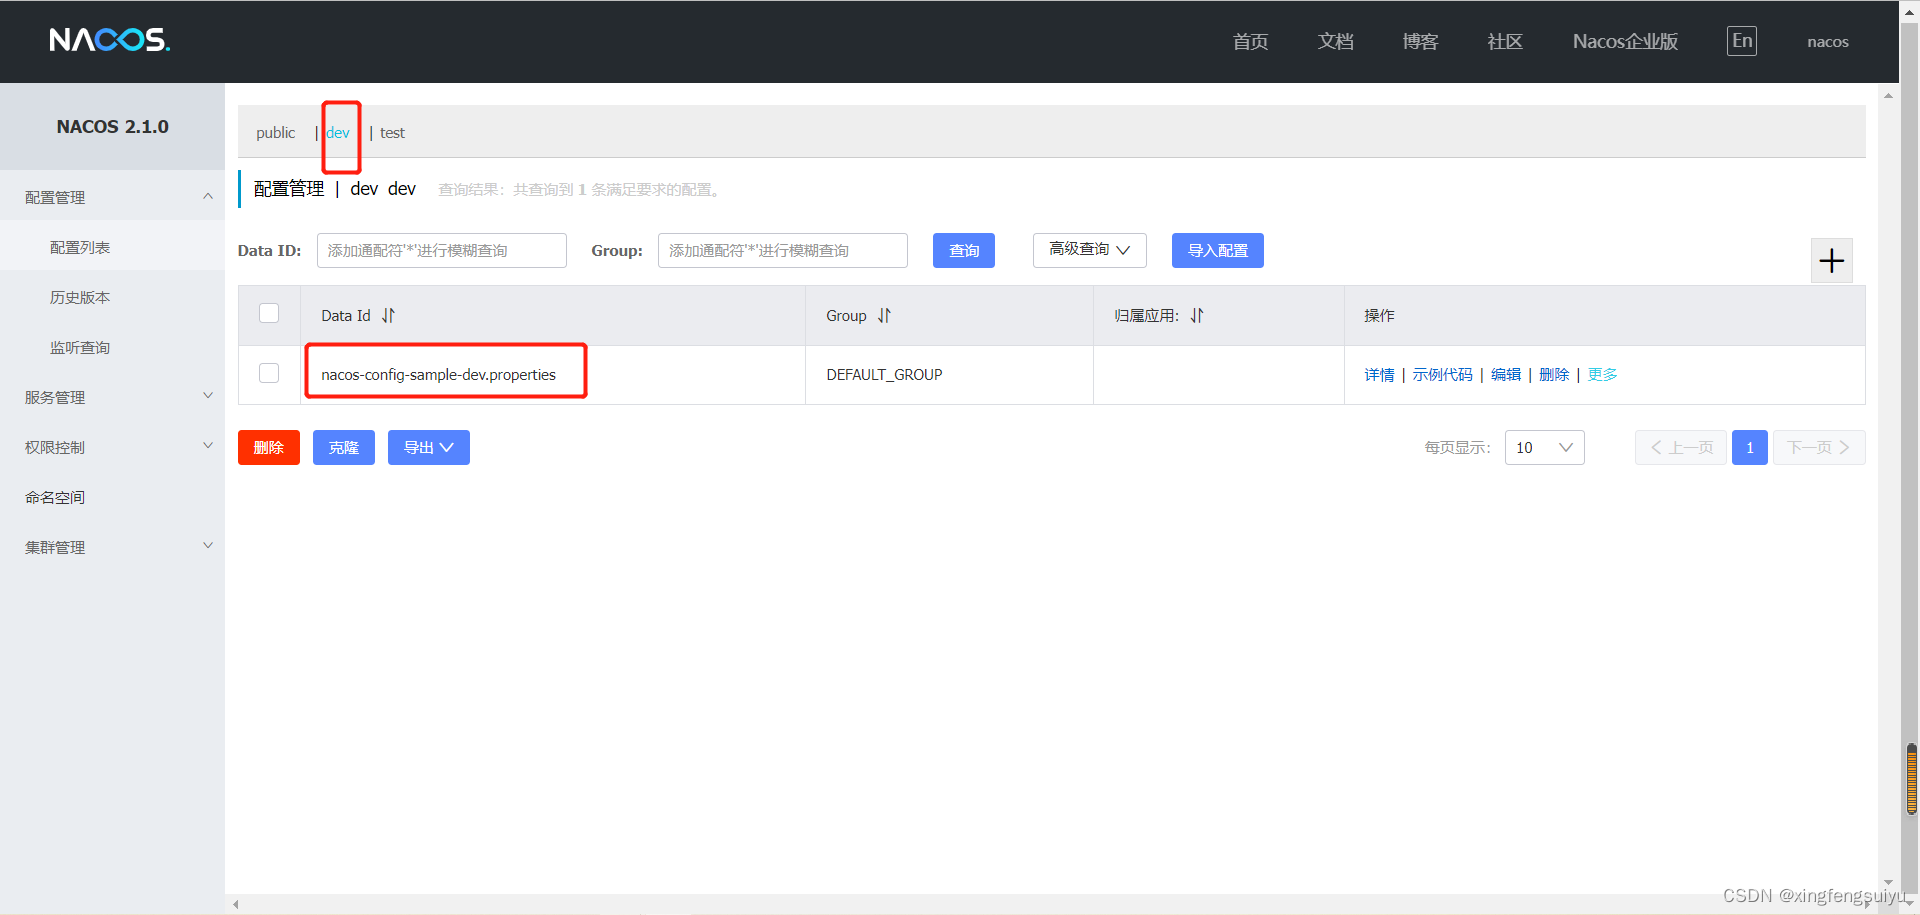
Task: Click the NACOS logo in header
Action: (110, 40)
